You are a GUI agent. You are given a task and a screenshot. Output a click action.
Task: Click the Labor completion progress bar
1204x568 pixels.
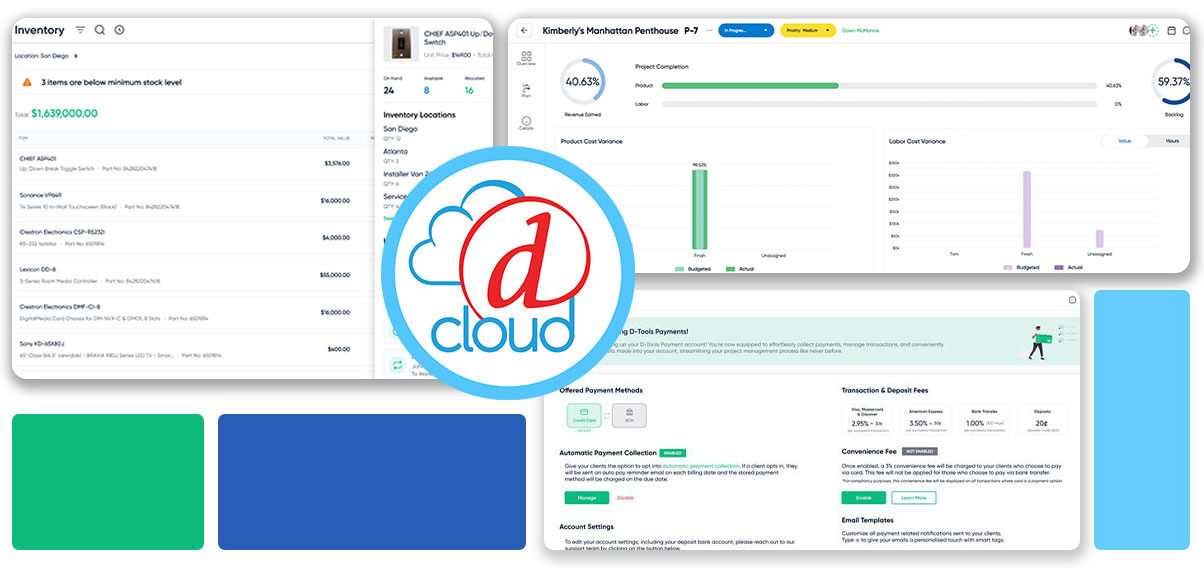880,104
